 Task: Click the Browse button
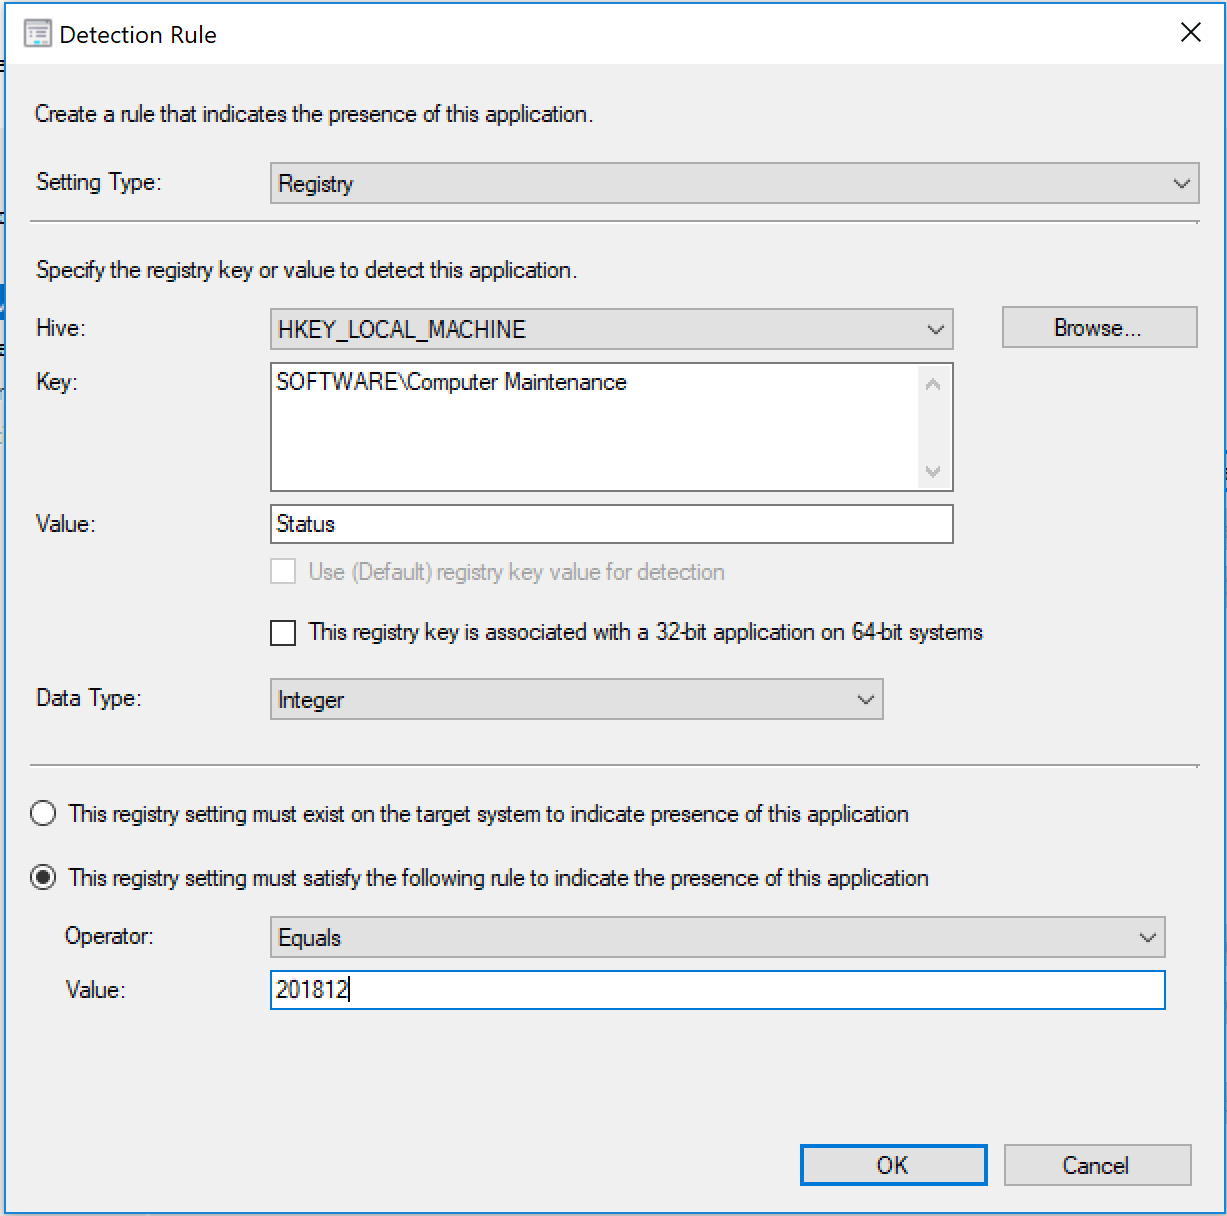tap(1098, 327)
